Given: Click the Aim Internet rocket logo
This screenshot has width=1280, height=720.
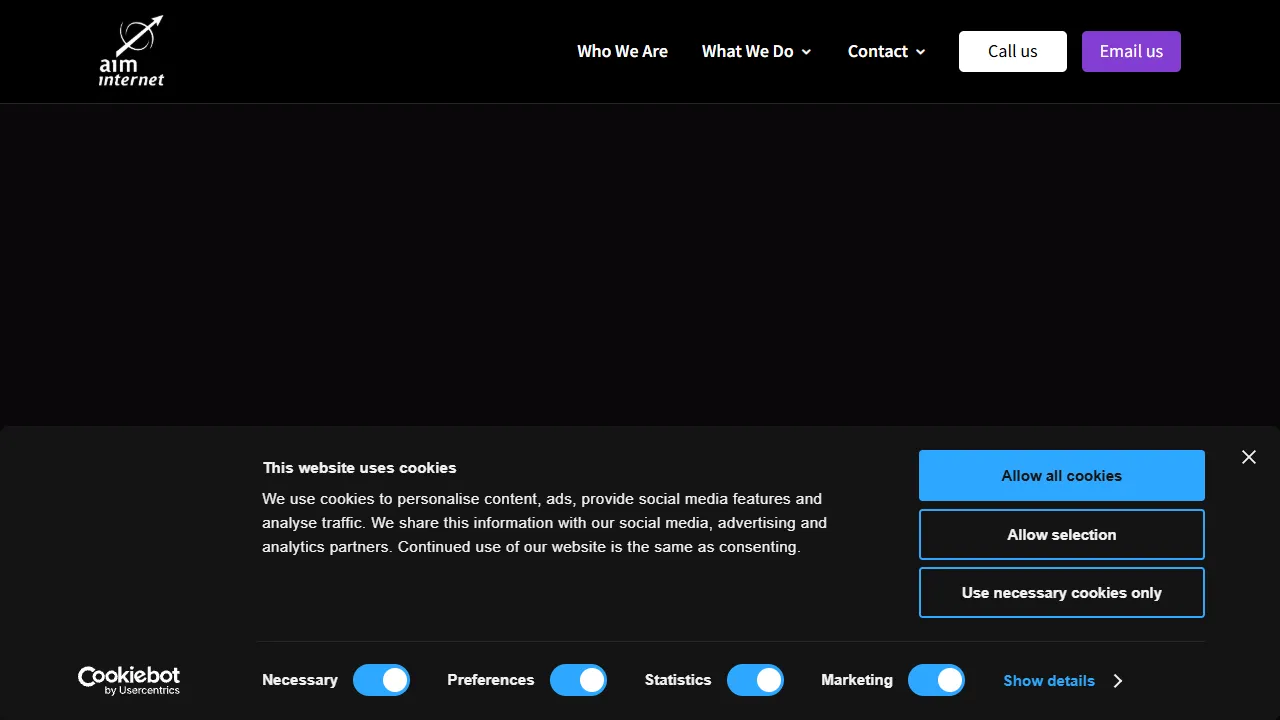Looking at the screenshot, I should [131, 50].
